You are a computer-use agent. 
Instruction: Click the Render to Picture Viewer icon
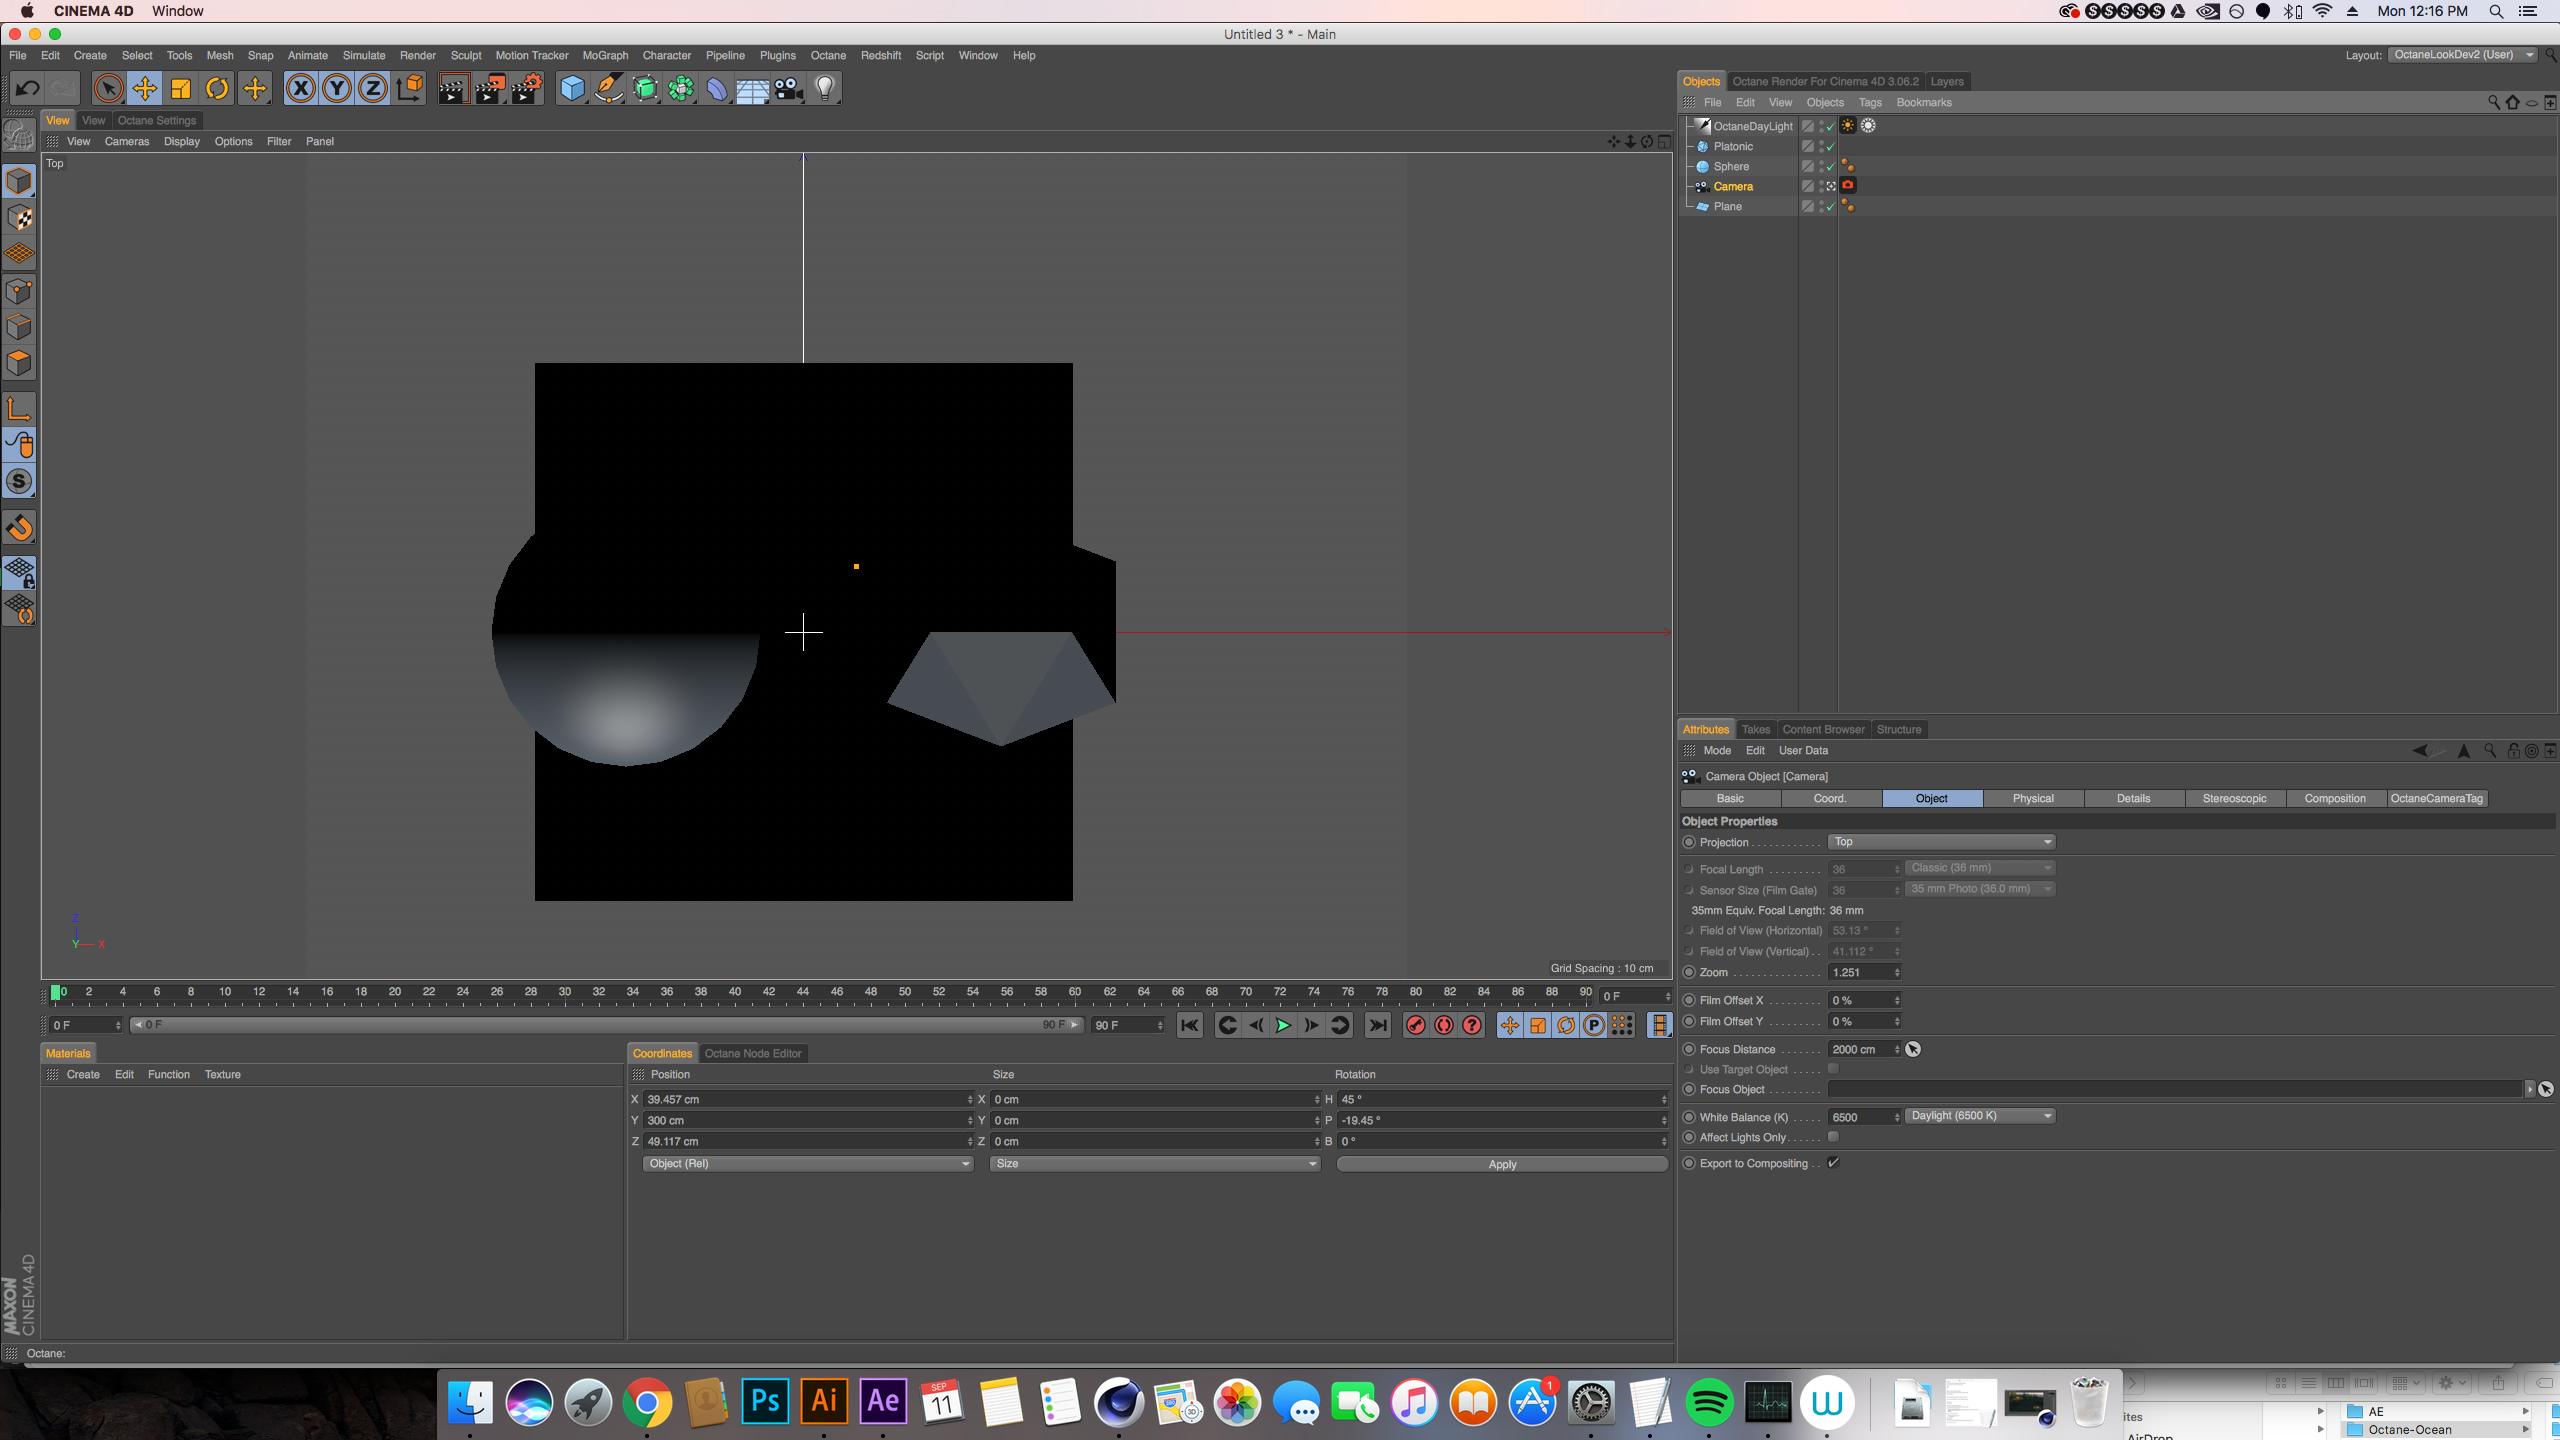pos(489,89)
